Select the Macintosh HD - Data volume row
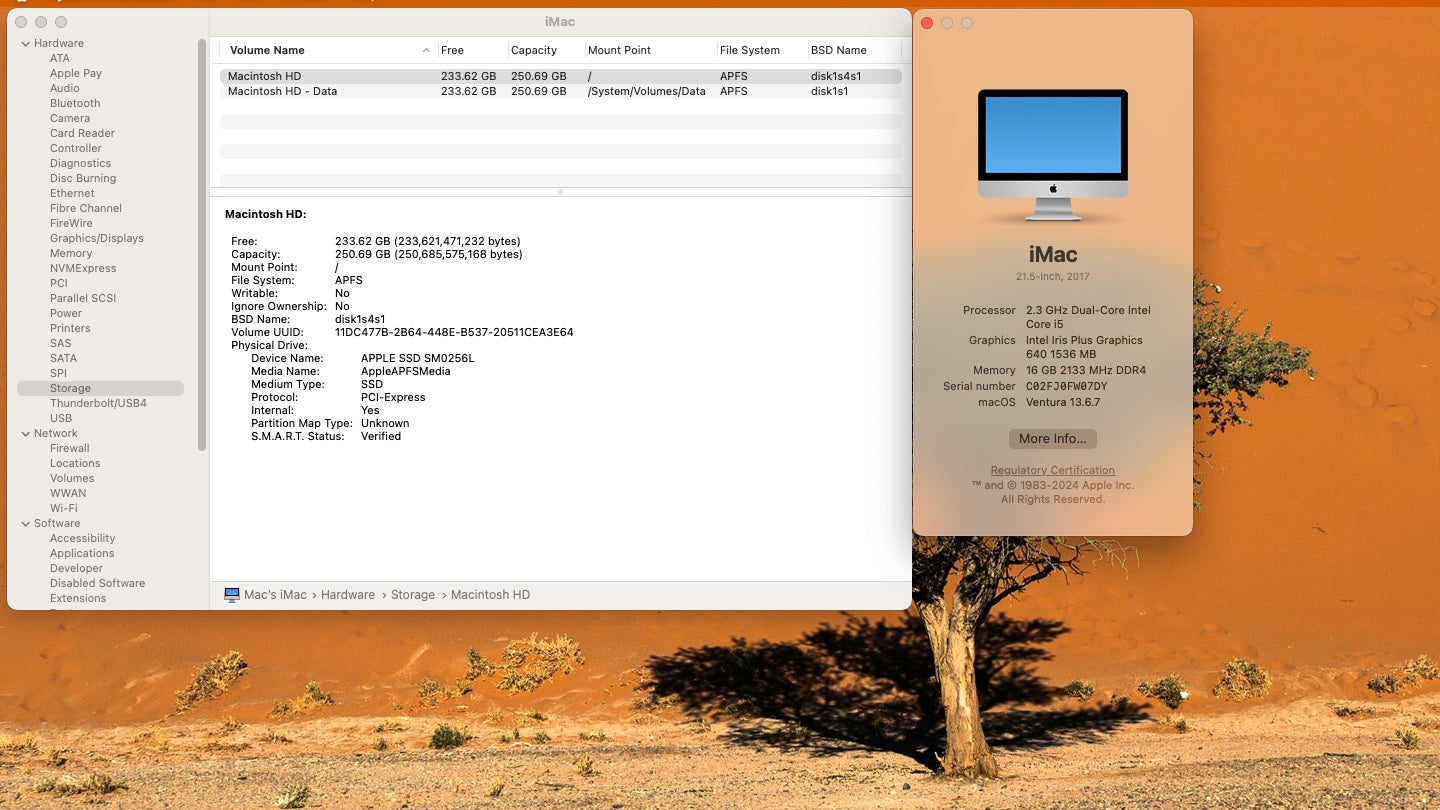1440x810 pixels. tap(560, 91)
